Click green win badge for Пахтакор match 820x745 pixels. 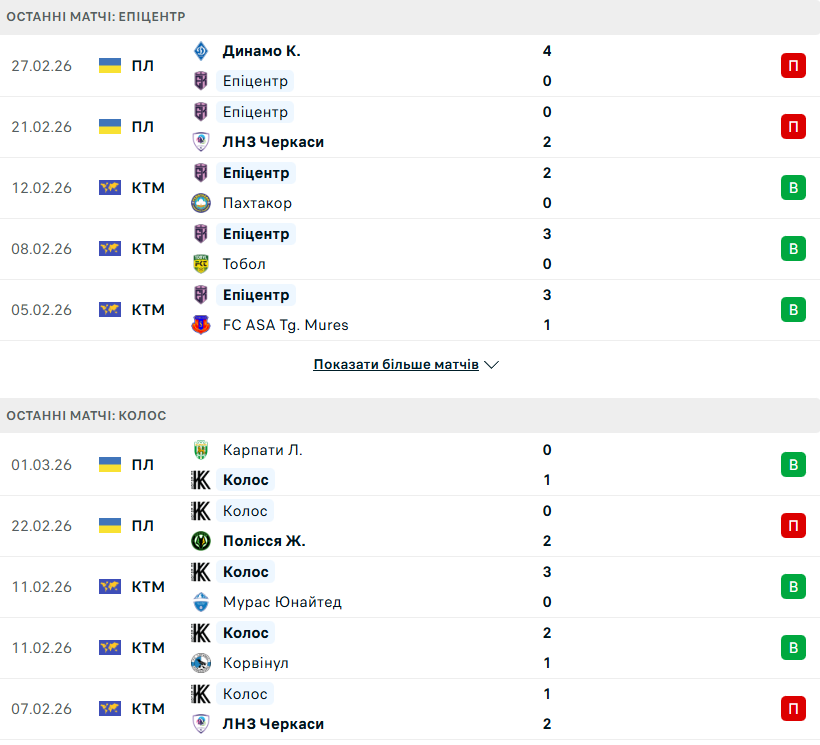(793, 188)
